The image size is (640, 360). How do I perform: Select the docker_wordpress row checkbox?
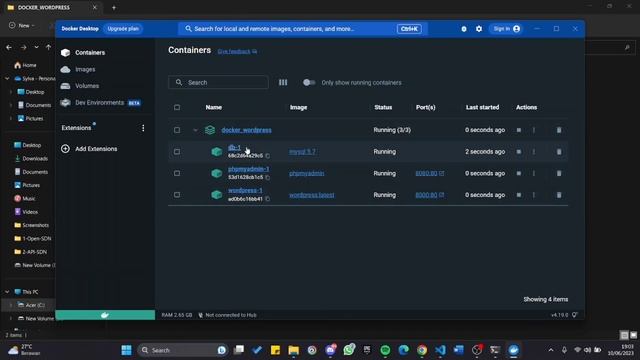[177, 130]
